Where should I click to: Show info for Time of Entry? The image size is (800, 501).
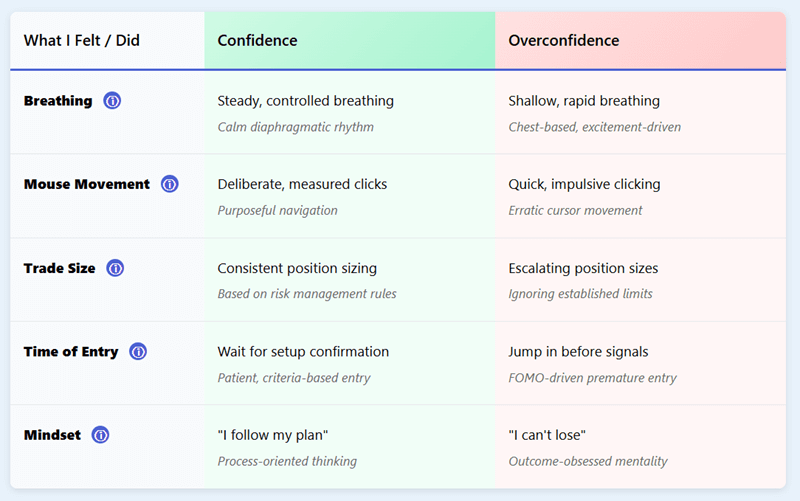138,352
